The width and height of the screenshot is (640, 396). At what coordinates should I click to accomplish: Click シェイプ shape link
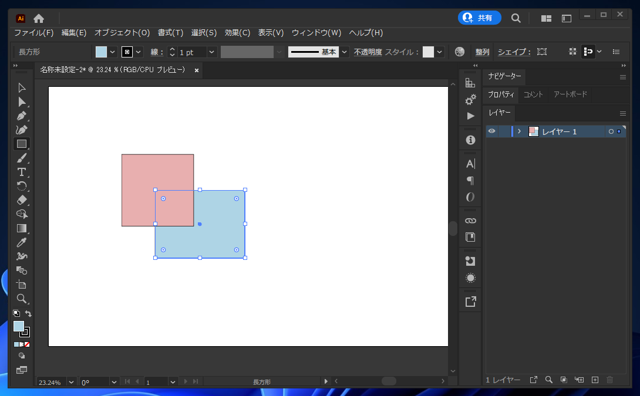click(514, 52)
